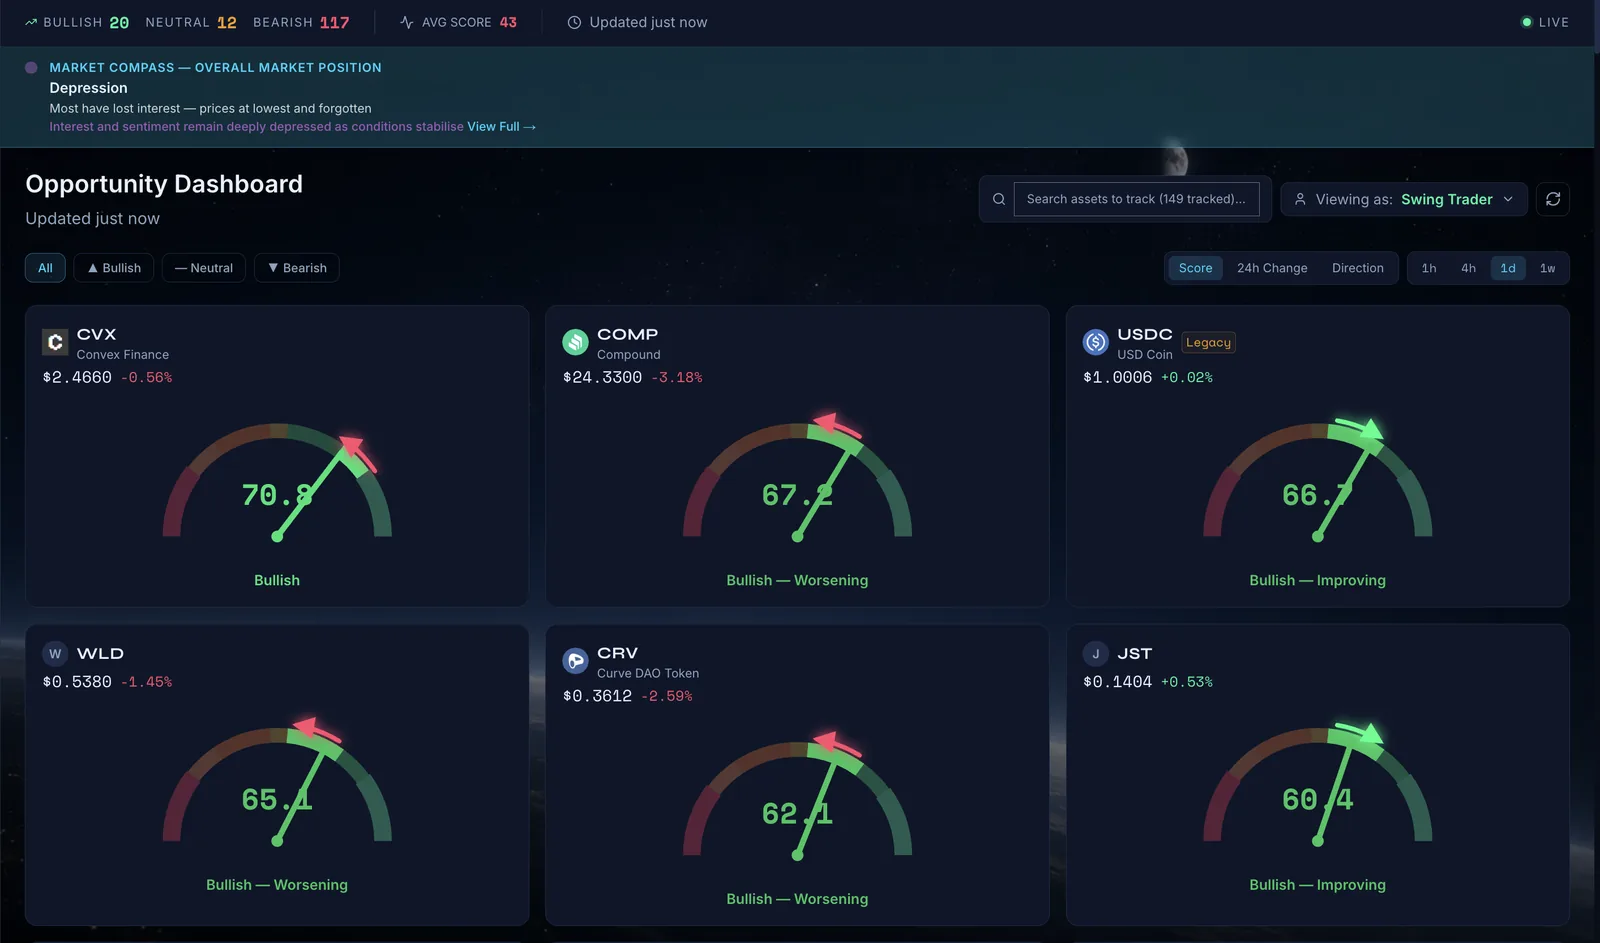Image resolution: width=1600 pixels, height=943 pixels.
Task: Click the refresh dashboard icon button
Action: tap(1553, 199)
